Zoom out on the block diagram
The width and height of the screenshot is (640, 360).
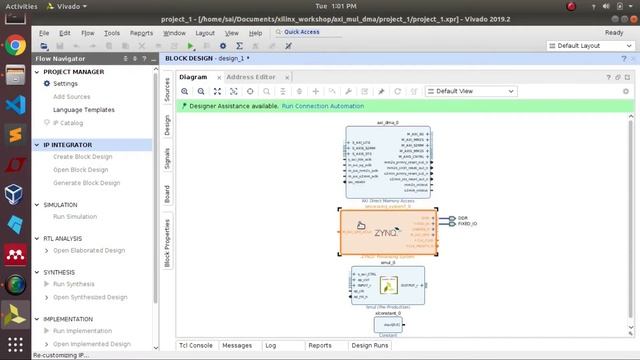point(201,91)
